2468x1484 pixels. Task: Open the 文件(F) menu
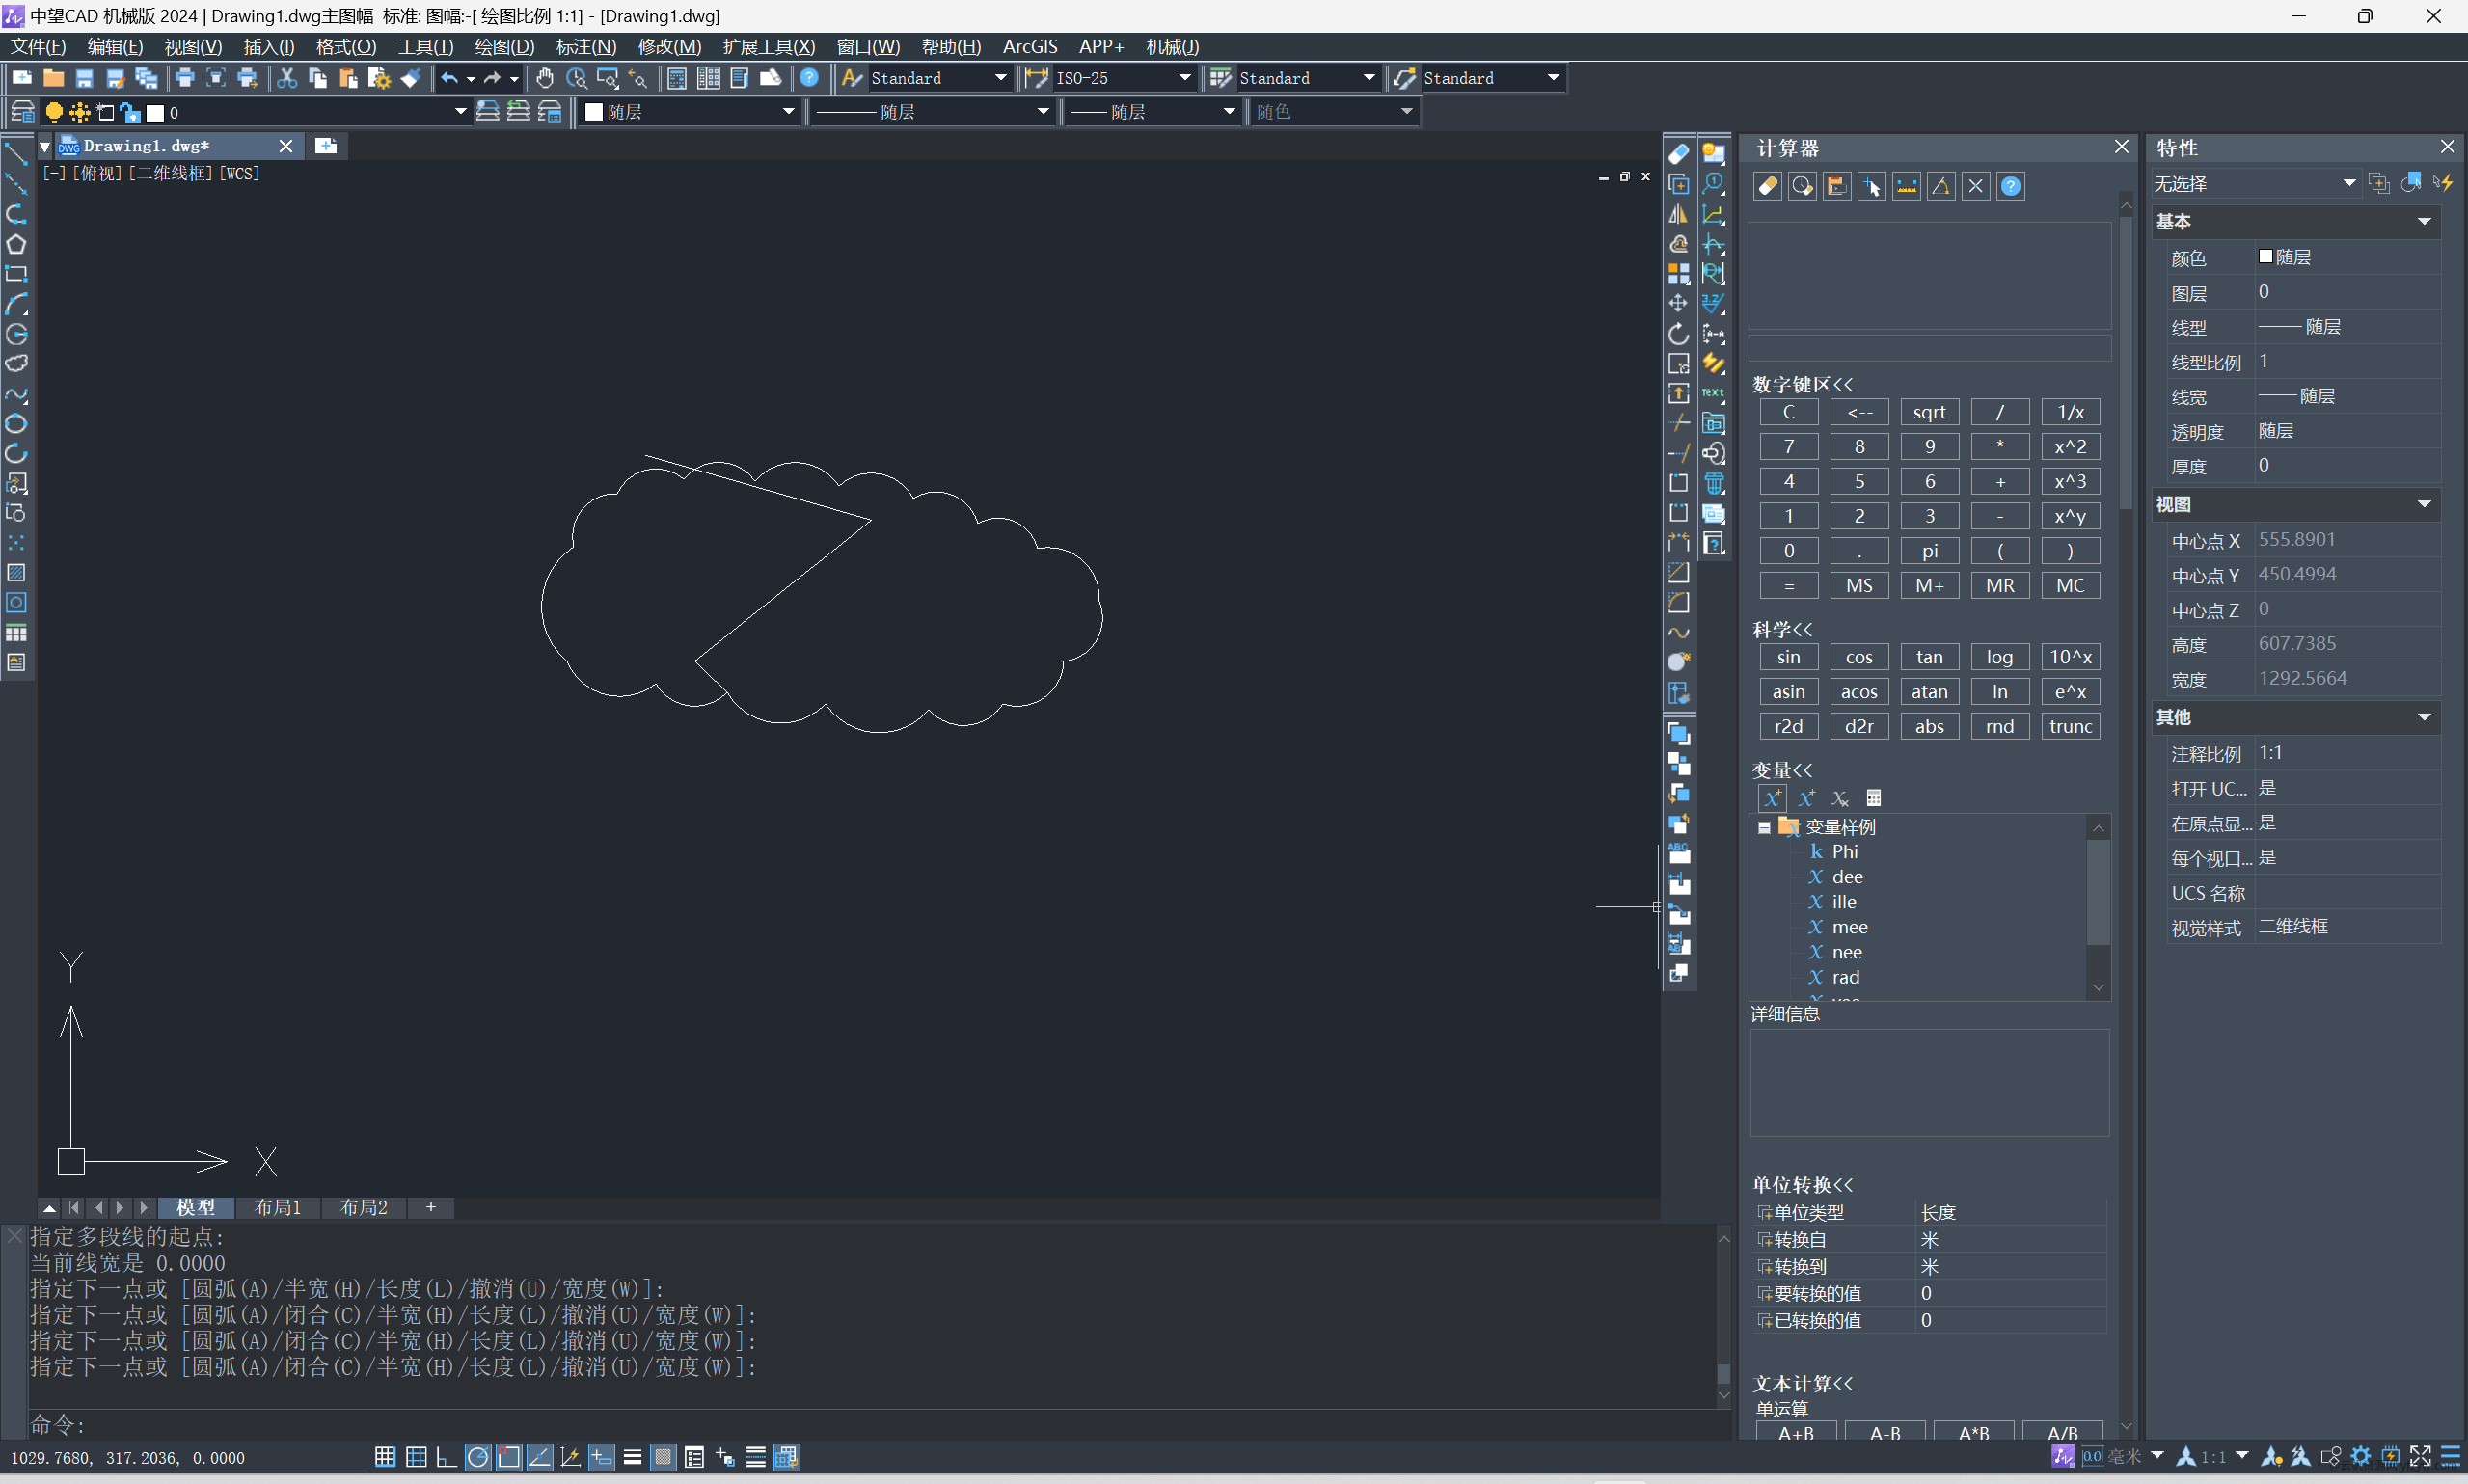(x=38, y=47)
